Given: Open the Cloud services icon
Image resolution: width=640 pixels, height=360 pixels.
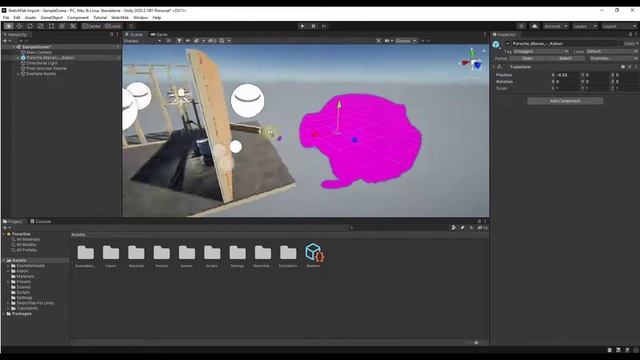Looking at the screenshot, I should pyautogui.click(x=534, y=26).
